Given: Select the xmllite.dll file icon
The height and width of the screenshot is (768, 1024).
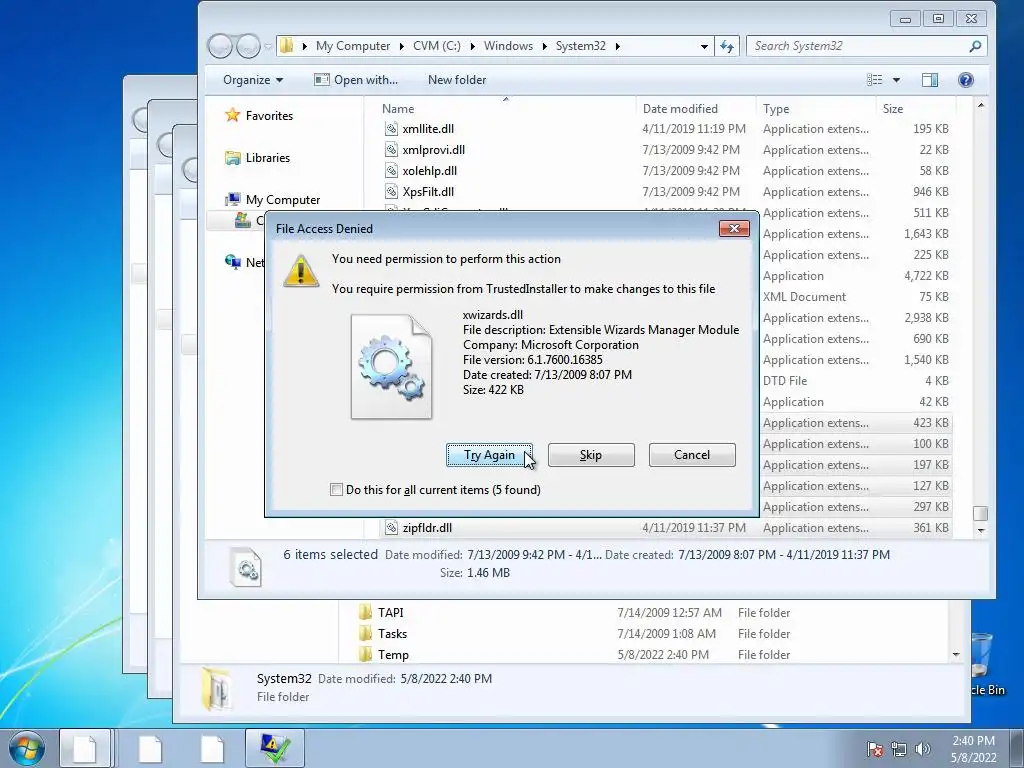Looking at the screenshot, I should 391,129.
